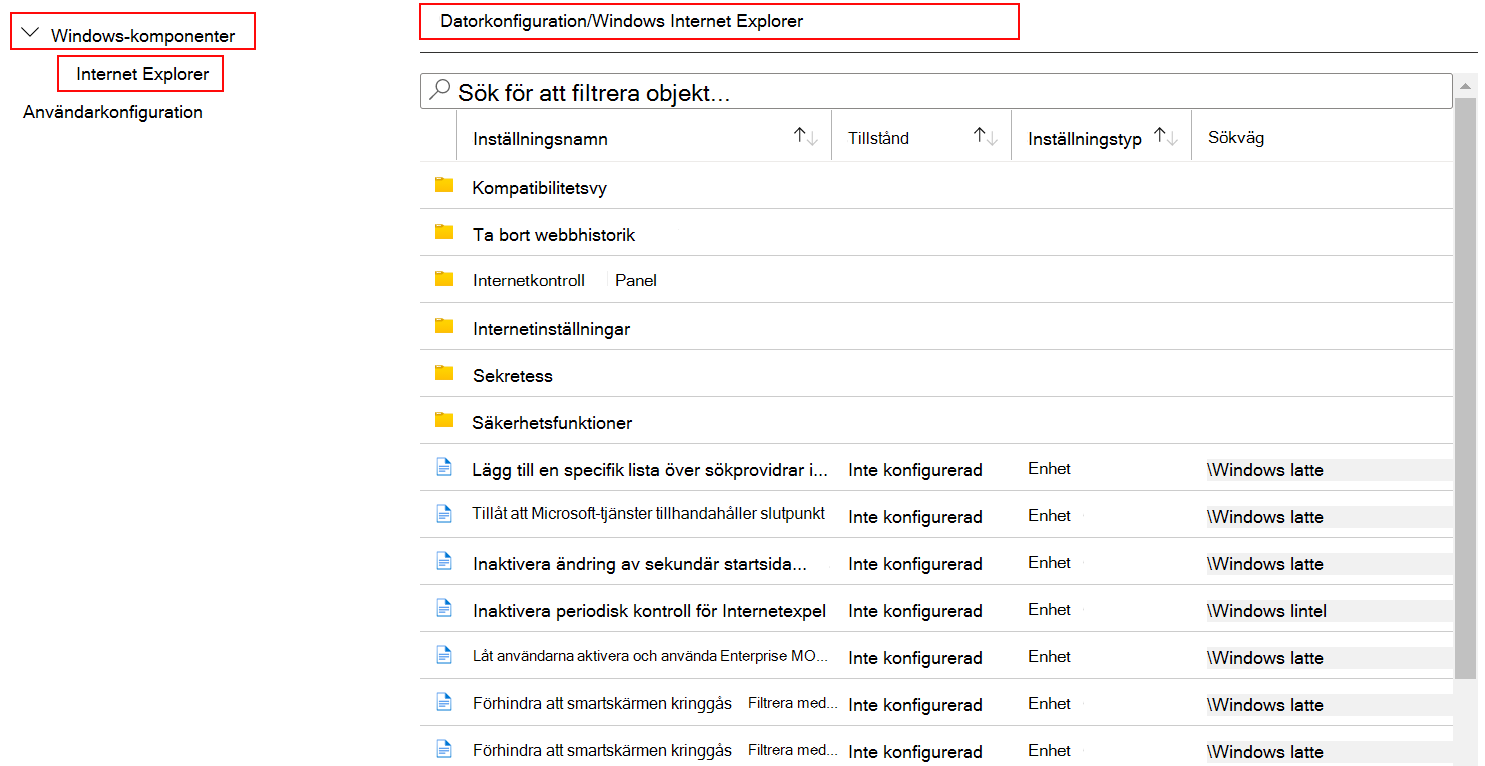Click document icon for Inaktivera periodisk kontroll
This screenshot has width=1485, height=766.
pos(444,607)
